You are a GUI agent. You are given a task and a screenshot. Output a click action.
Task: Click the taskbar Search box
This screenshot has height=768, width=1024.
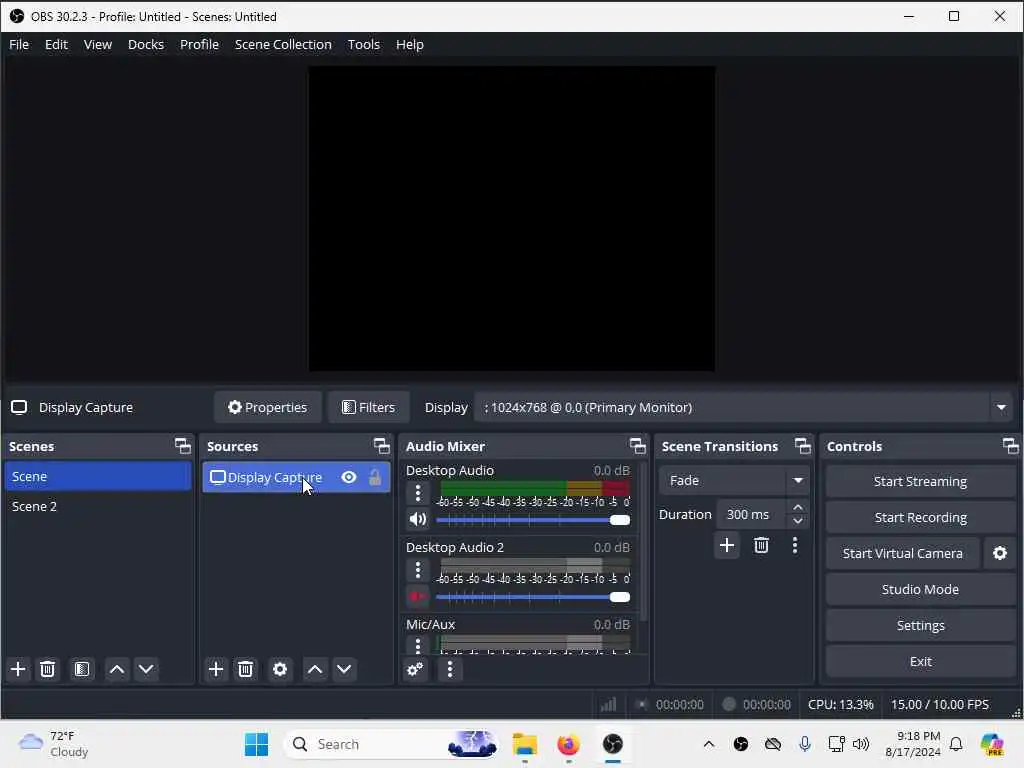(x=391, y=744)
